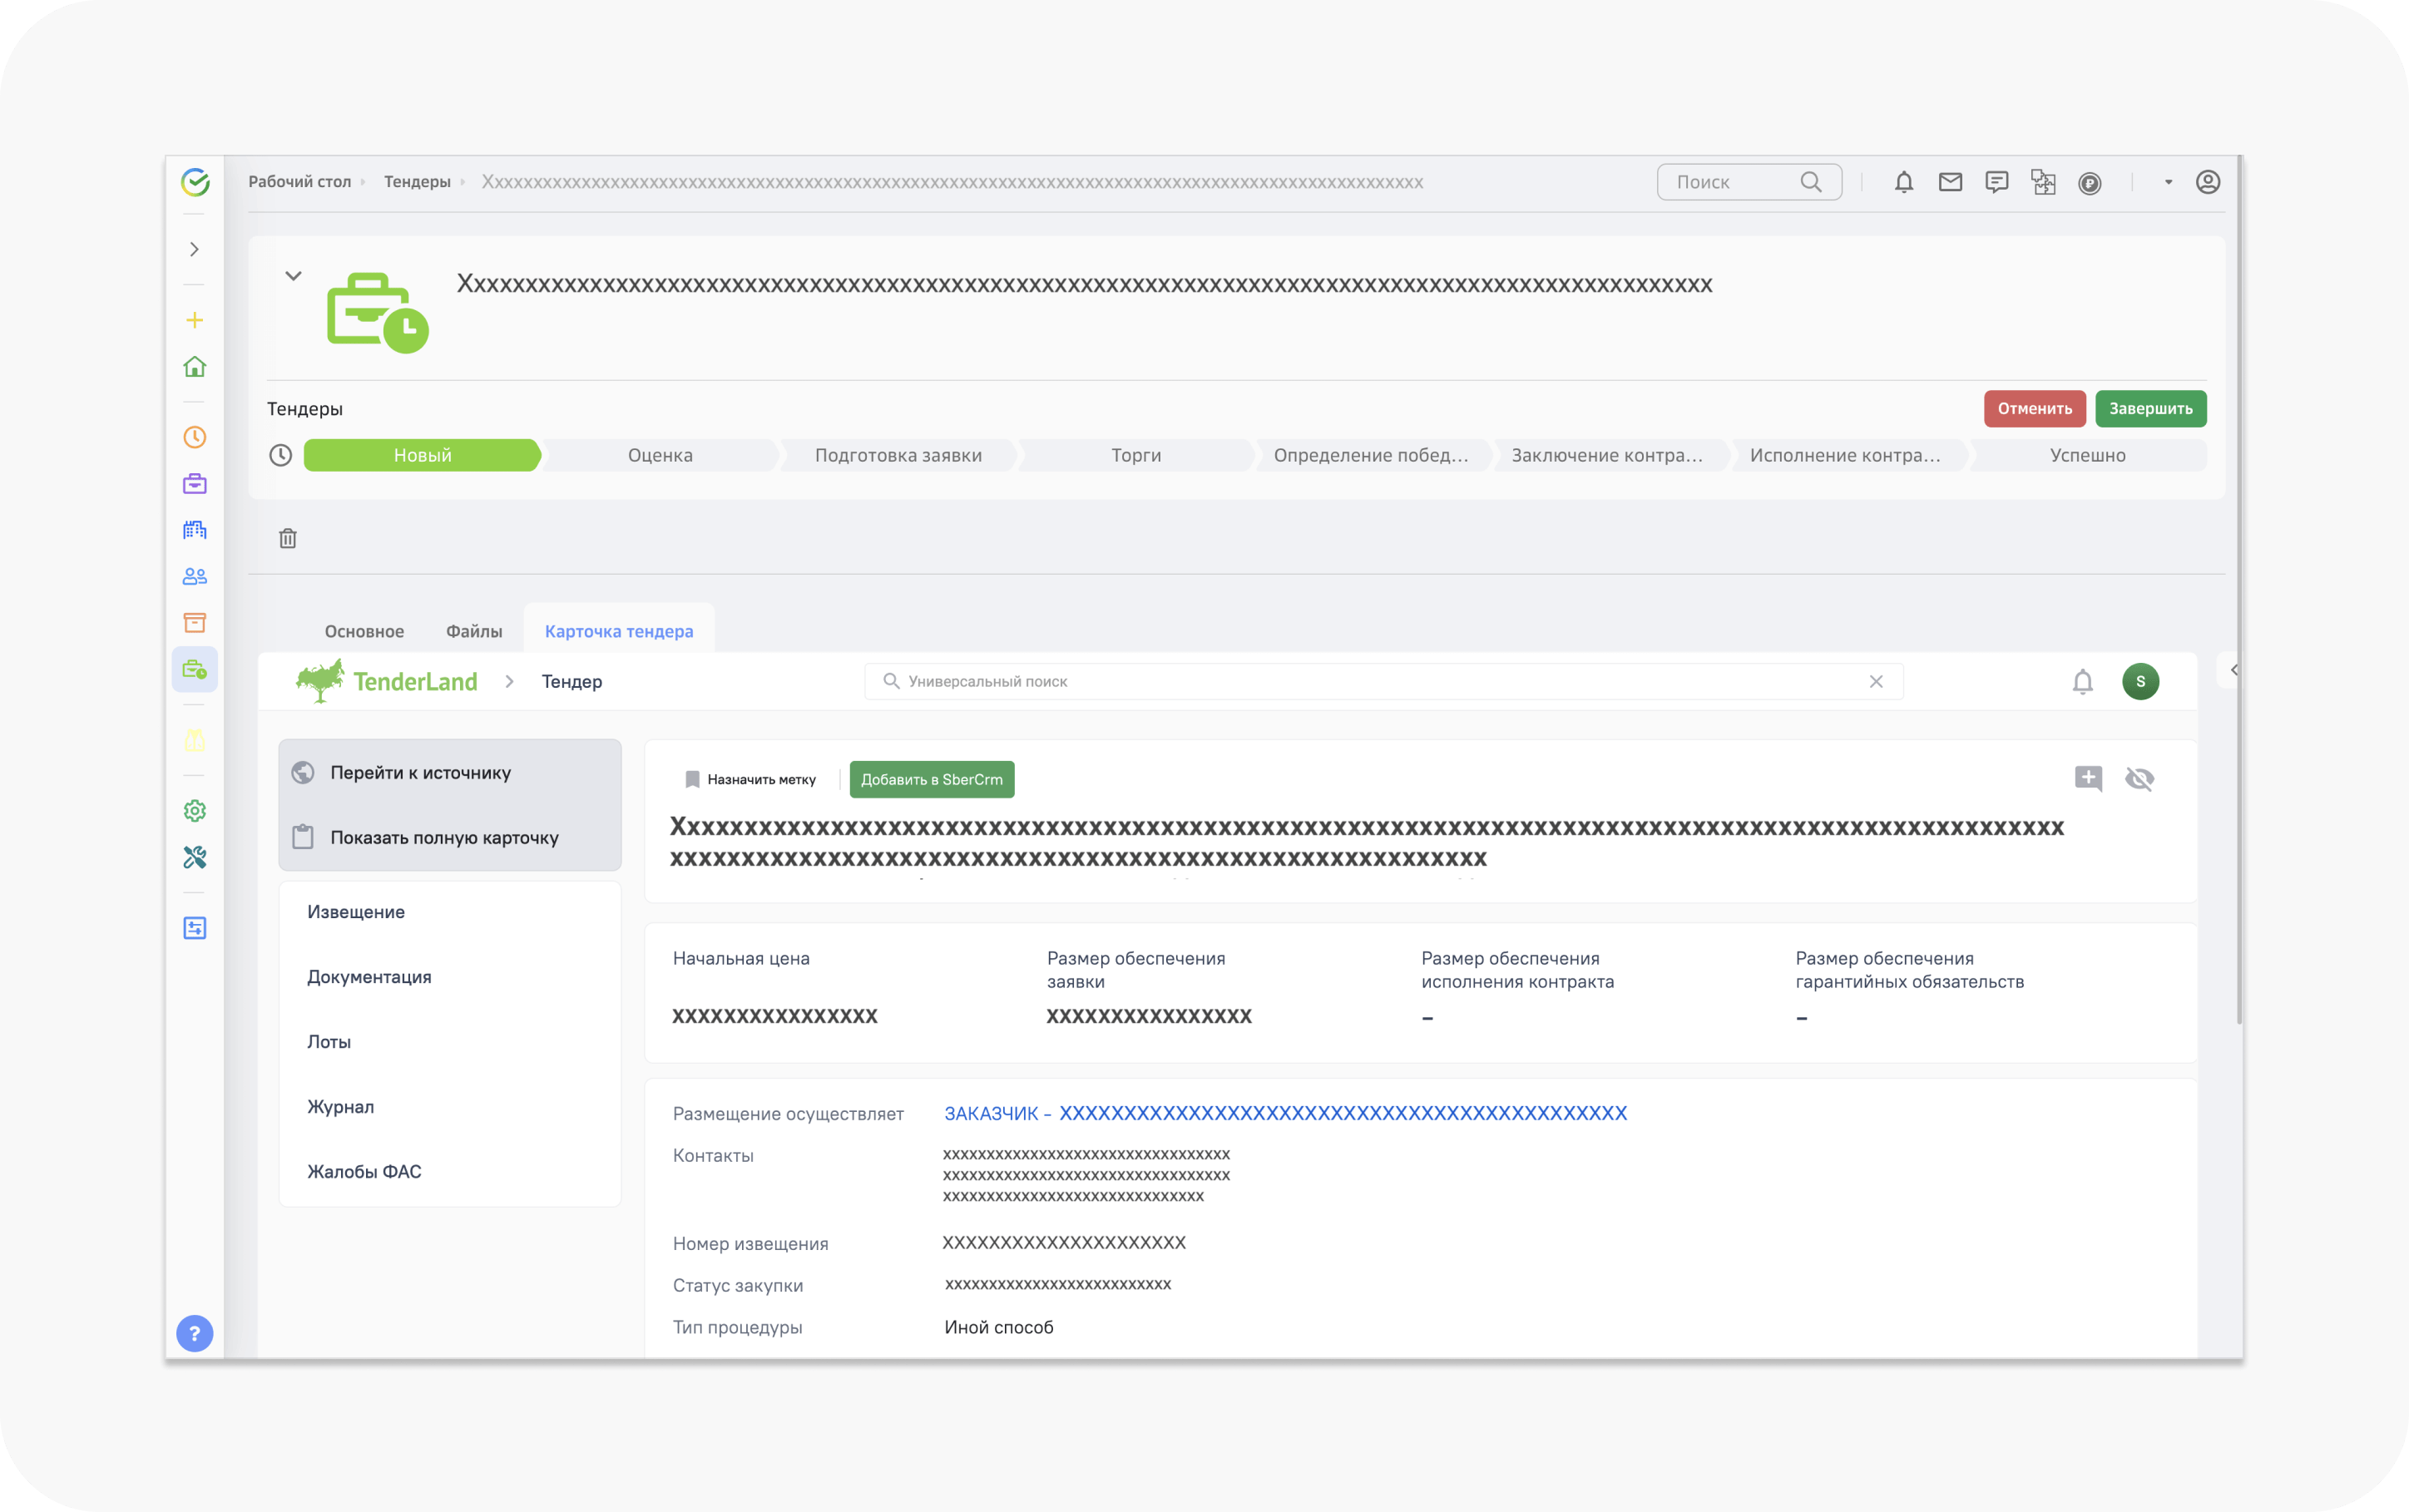The width and height of the screenshot is (2409, 1512).
Task: Open the chat messages icon
Action: pyautogui.click(x=1997, y=182)
